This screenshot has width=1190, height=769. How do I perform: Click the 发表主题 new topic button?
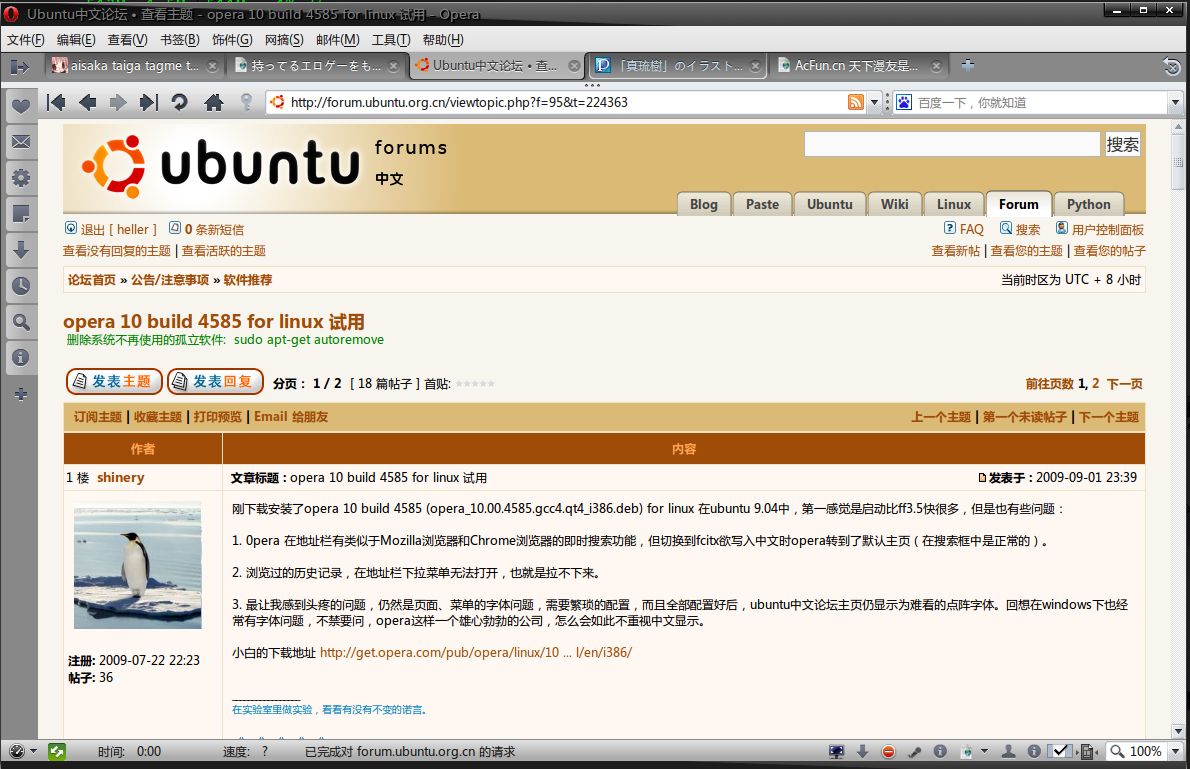click(x=114, y=381)
